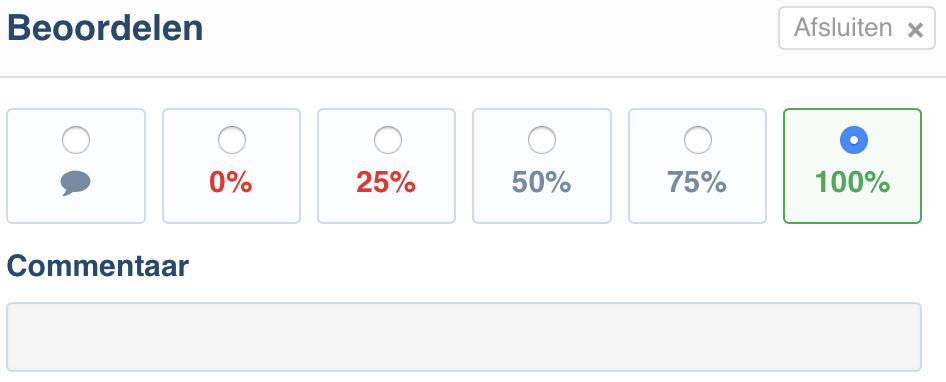Click the 0% option card
946x382 pixels.
[x=232, y=166]
